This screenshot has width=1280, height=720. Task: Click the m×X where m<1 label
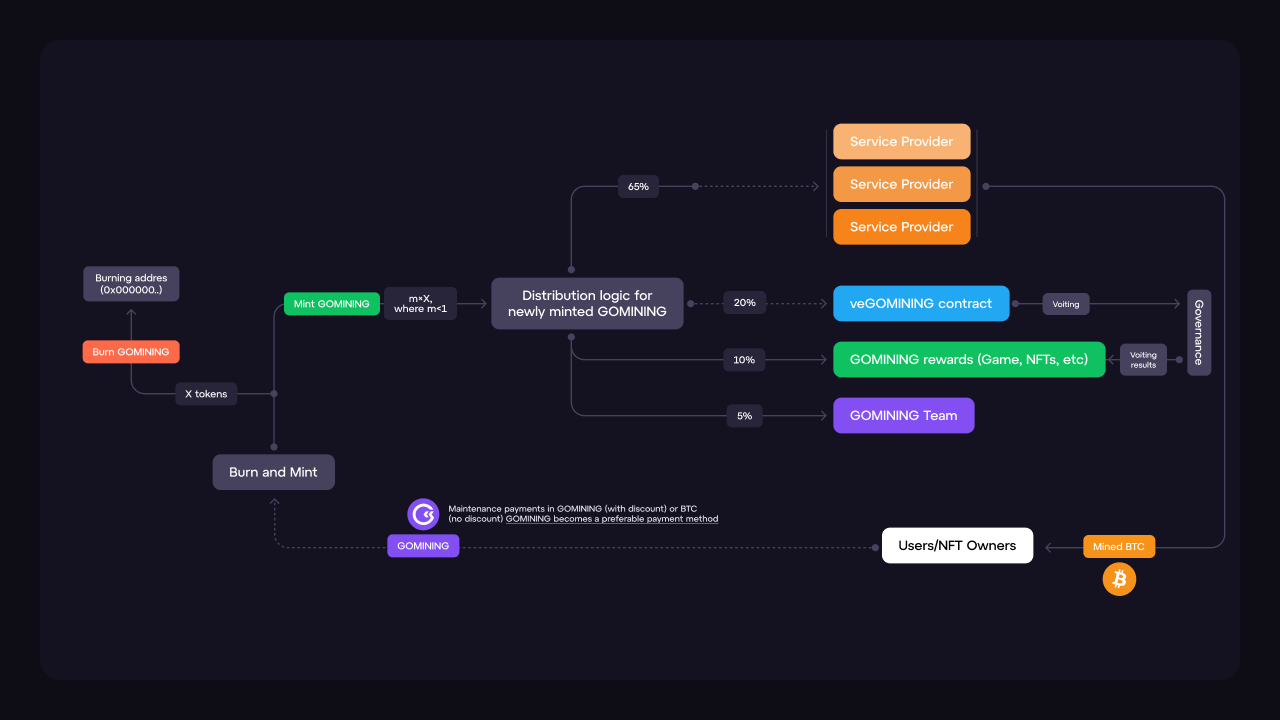point(420,304)
